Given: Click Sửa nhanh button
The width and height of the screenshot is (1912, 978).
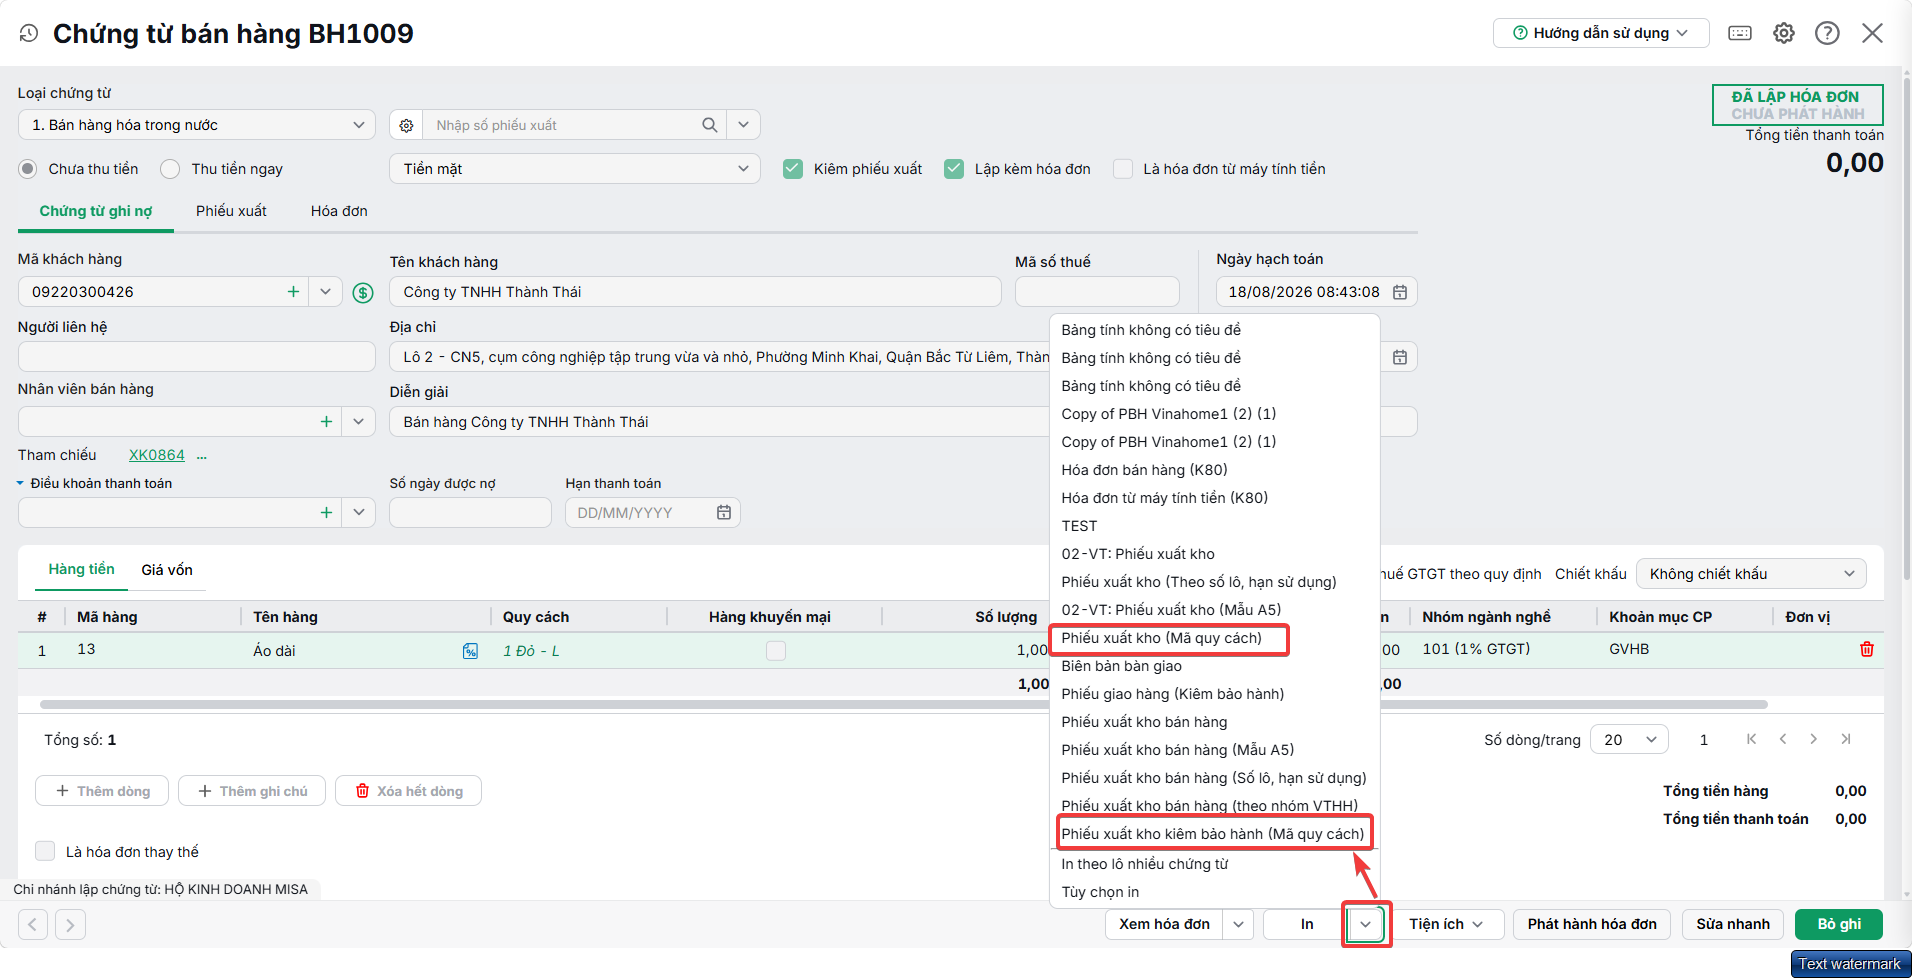Looking at the screenshot, I should (1733, 924).
